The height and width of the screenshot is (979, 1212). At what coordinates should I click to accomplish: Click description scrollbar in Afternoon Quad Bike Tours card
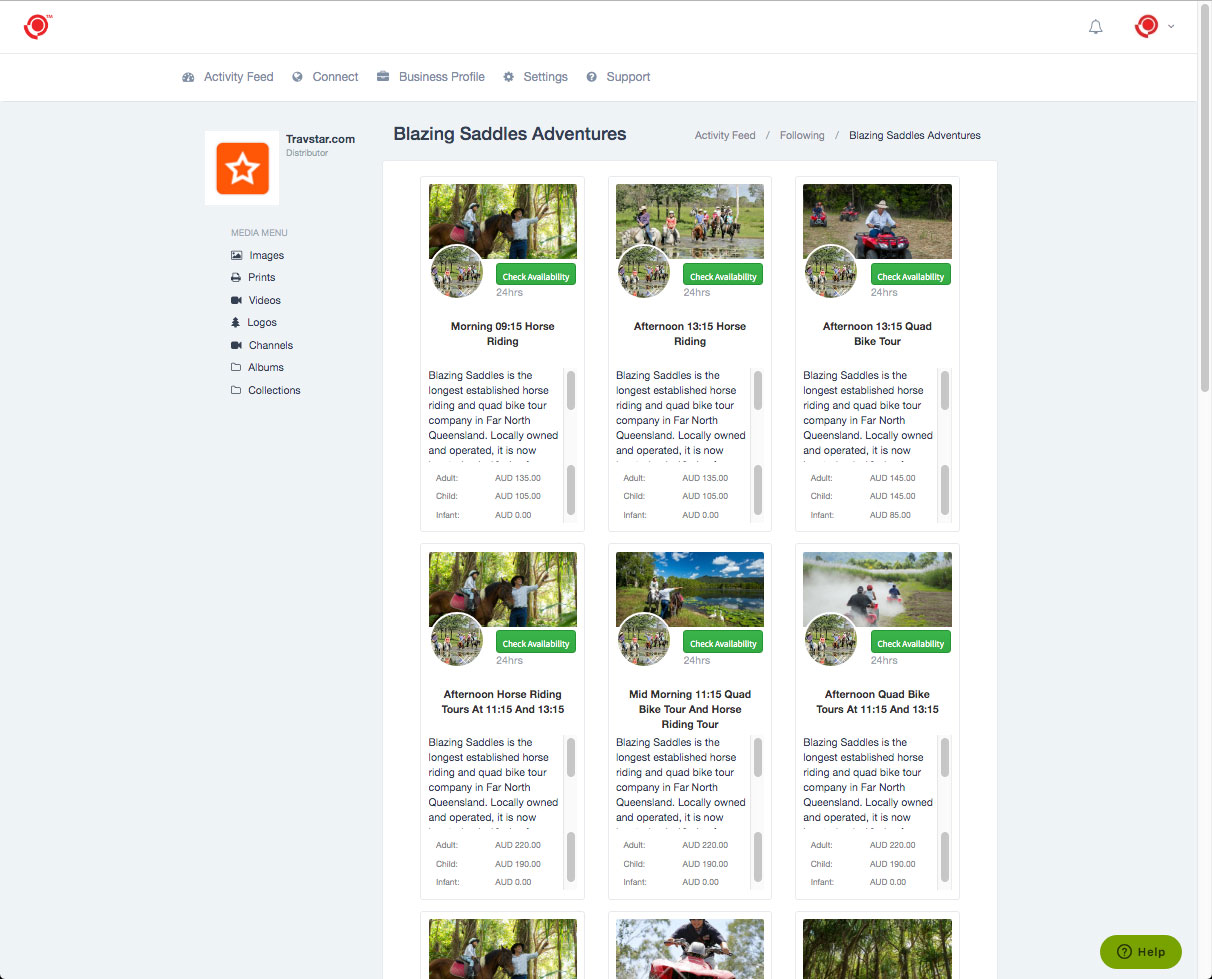945,757
